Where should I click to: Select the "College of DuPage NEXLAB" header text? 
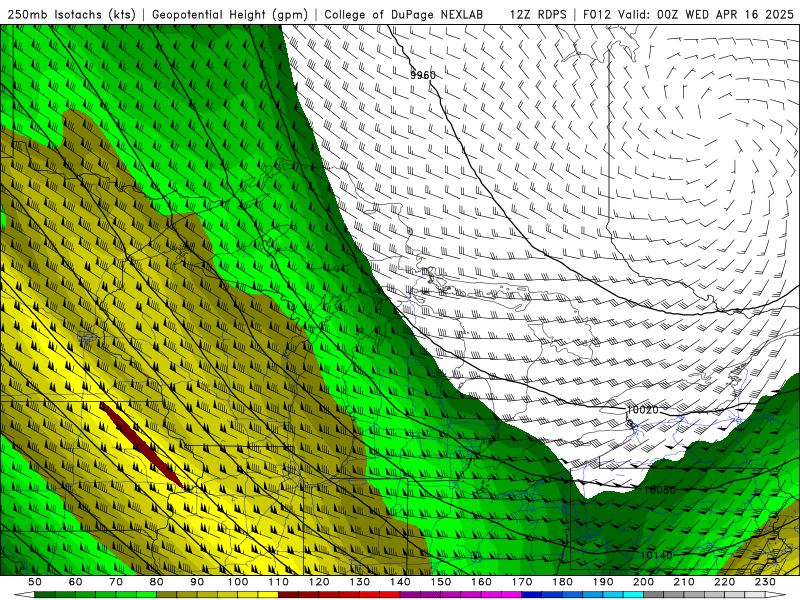point(404,15)
